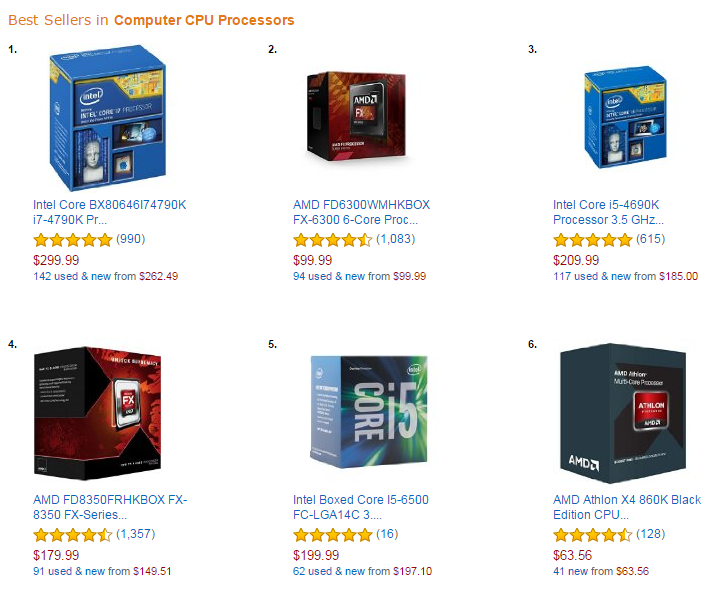The height and width of the screenshot is (600, 720).
Task: Open the Intel Core i5-6500 box image
Action: [x=369, y=412]
